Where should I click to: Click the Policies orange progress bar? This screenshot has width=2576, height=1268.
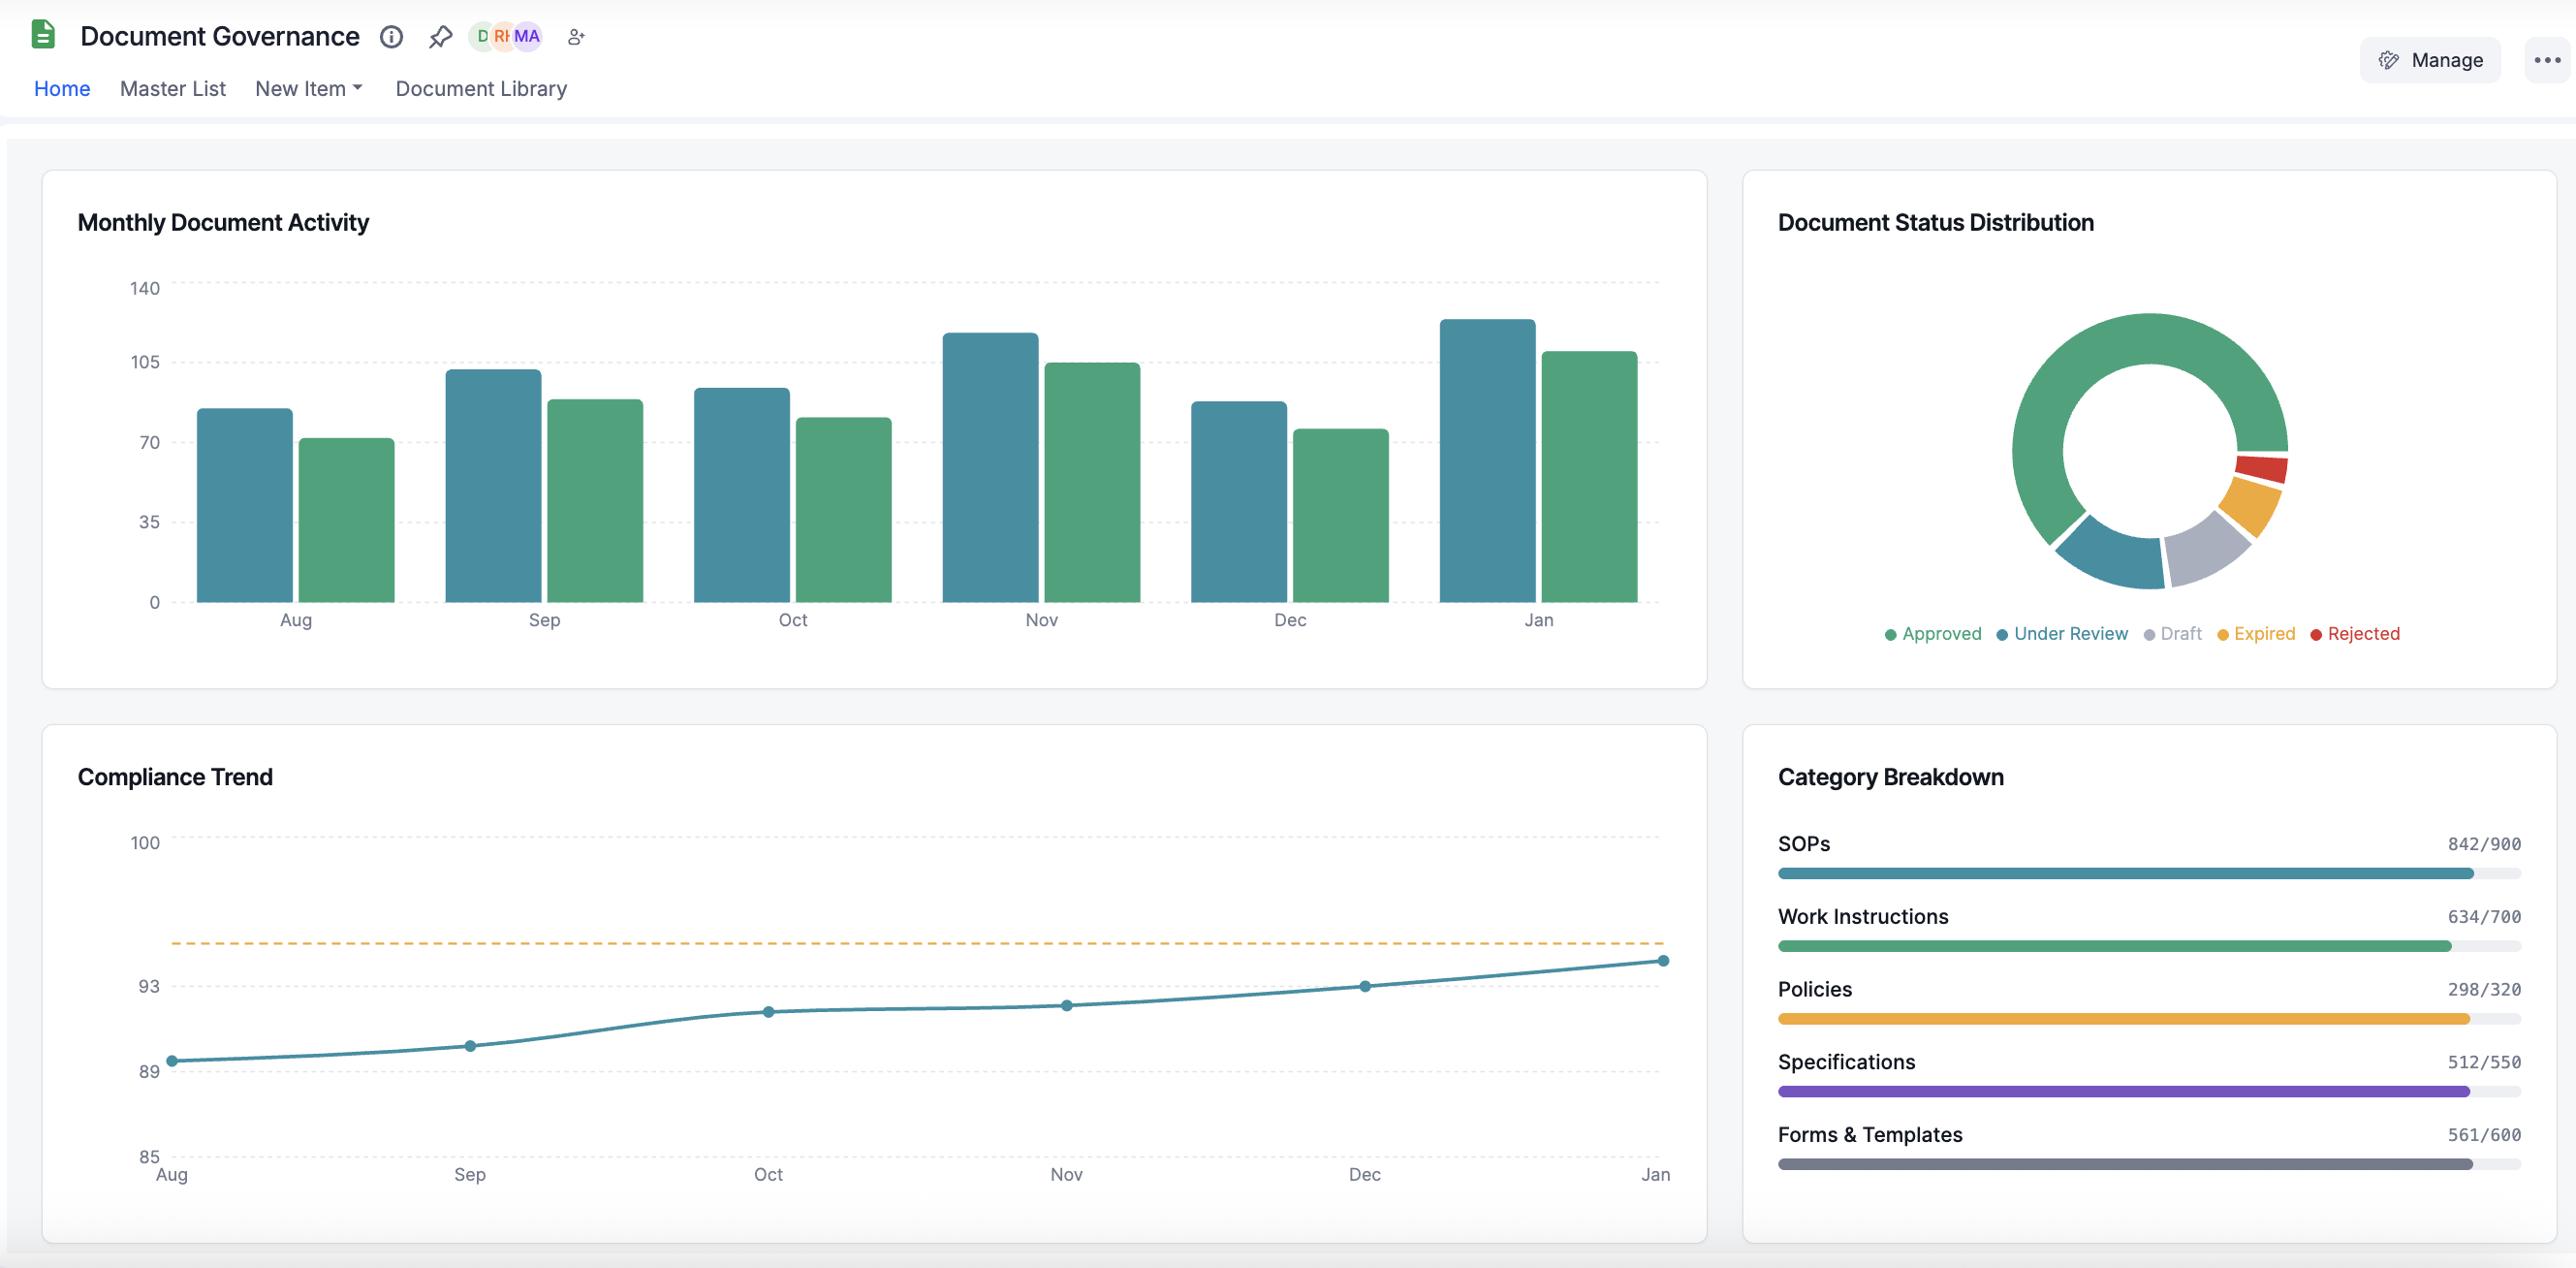tap(2123, 1019)
